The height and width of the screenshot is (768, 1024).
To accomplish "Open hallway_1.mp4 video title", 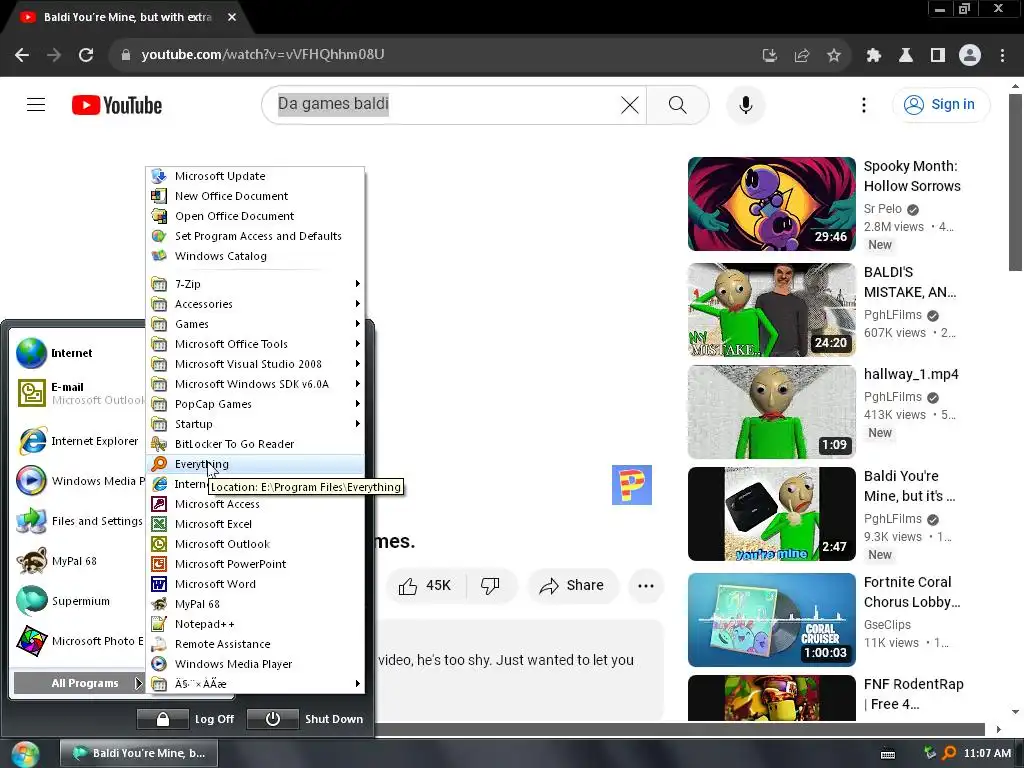I will click(911, 374).
